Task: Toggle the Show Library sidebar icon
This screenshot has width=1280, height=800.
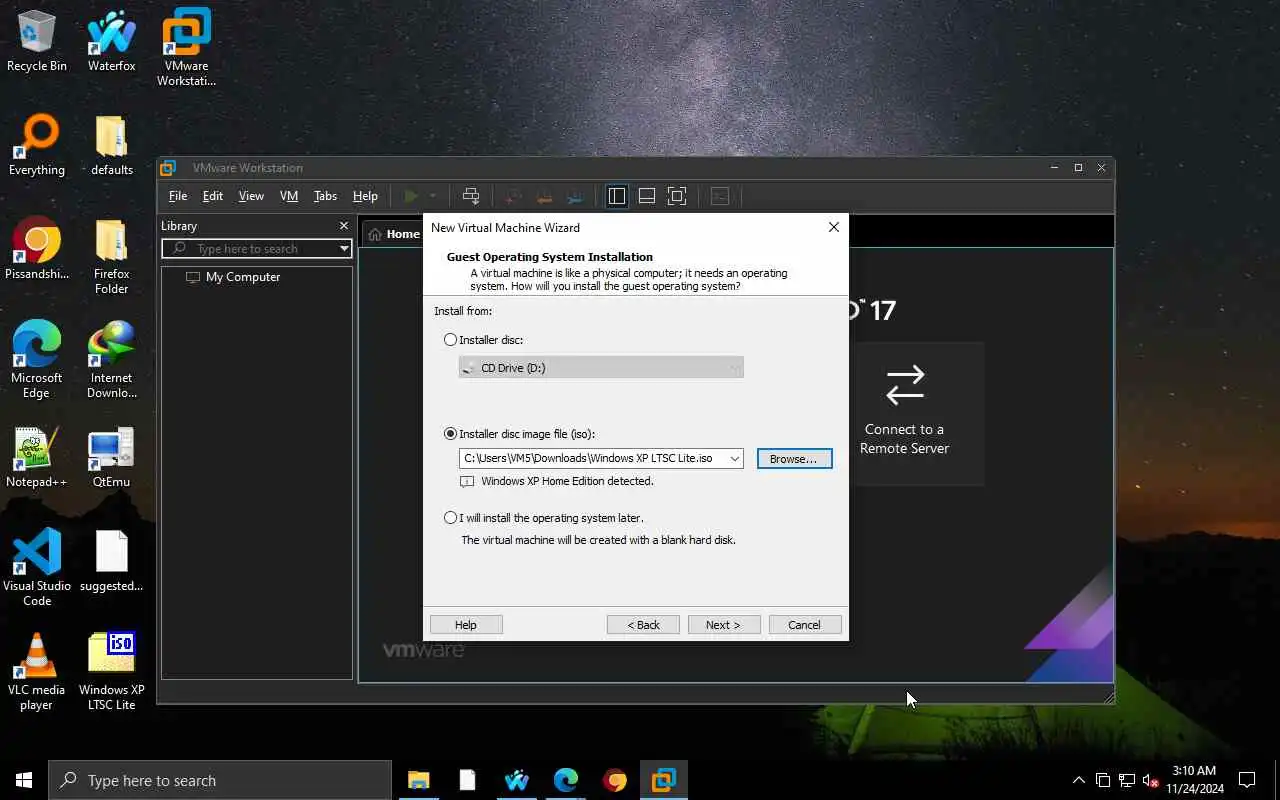Action: click(617, 196)
